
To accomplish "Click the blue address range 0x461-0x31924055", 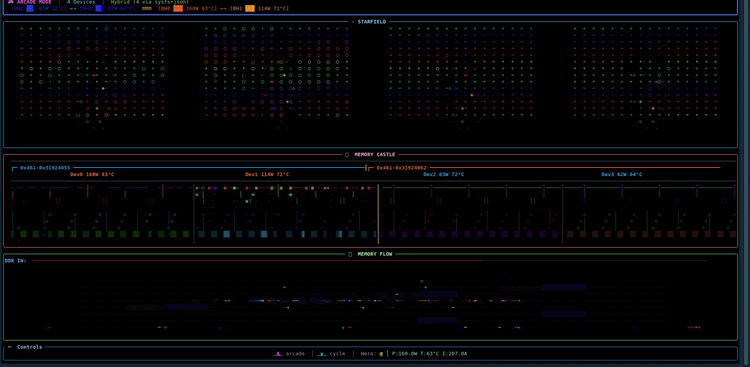I will click(45, 168).
